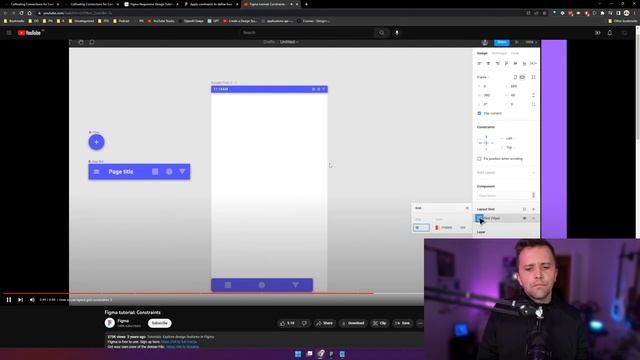
Task: Open the demo file link in description
Action: click(182, 347)
